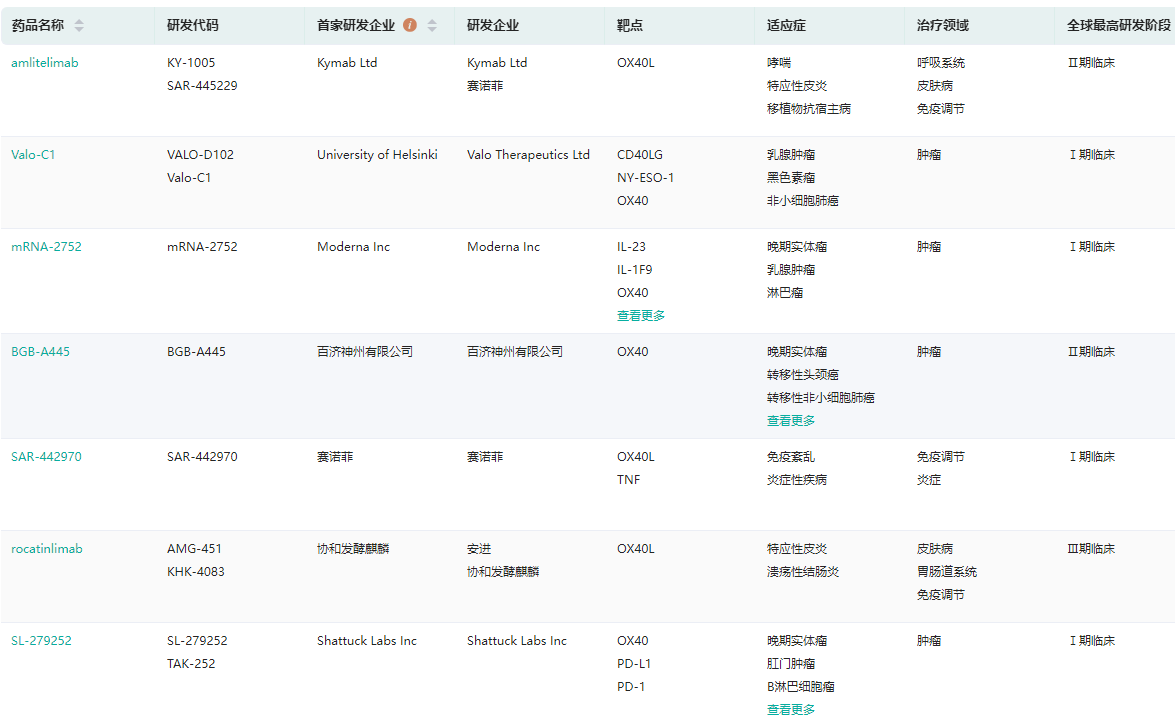Click the orange info icon beside 首家研发企业
Image resolution: width=1175 pixels, height=723 pixels.
(410, 25)
